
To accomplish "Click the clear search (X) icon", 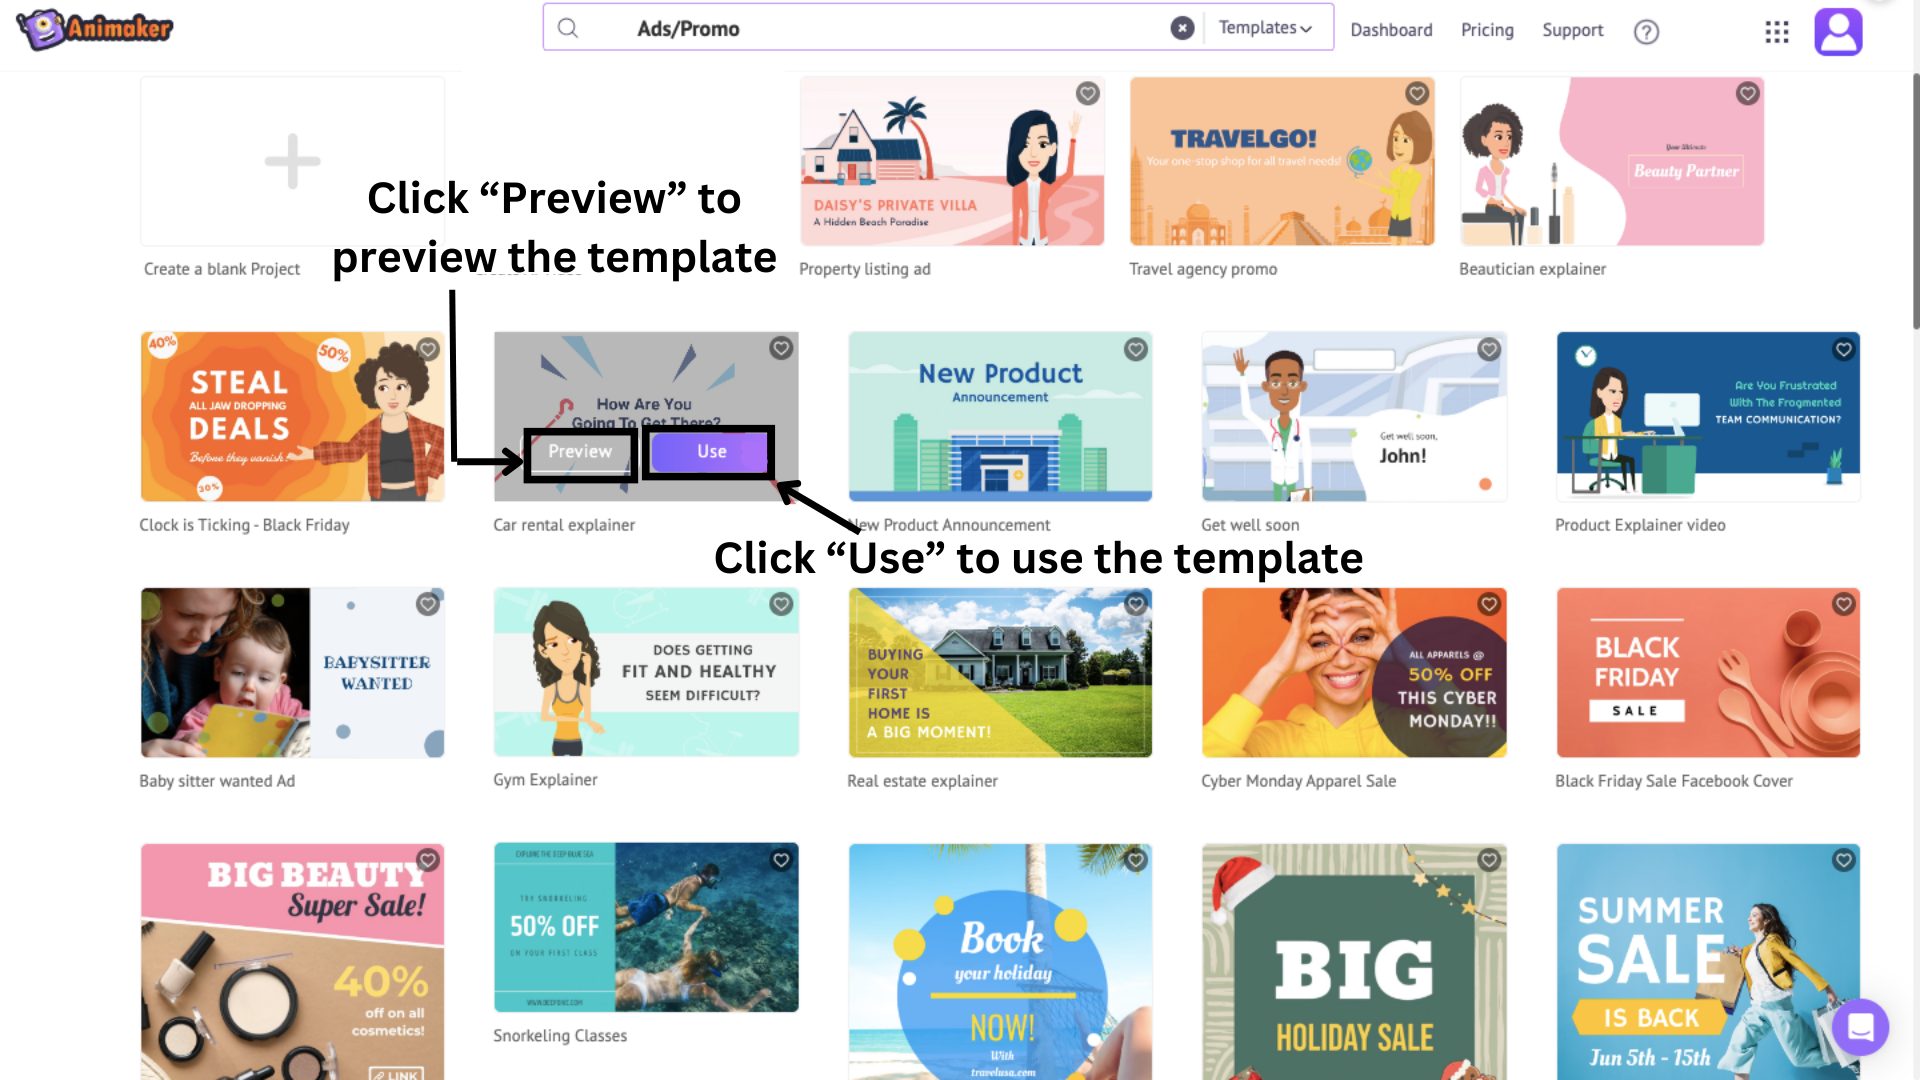I will pos(1180,28).
